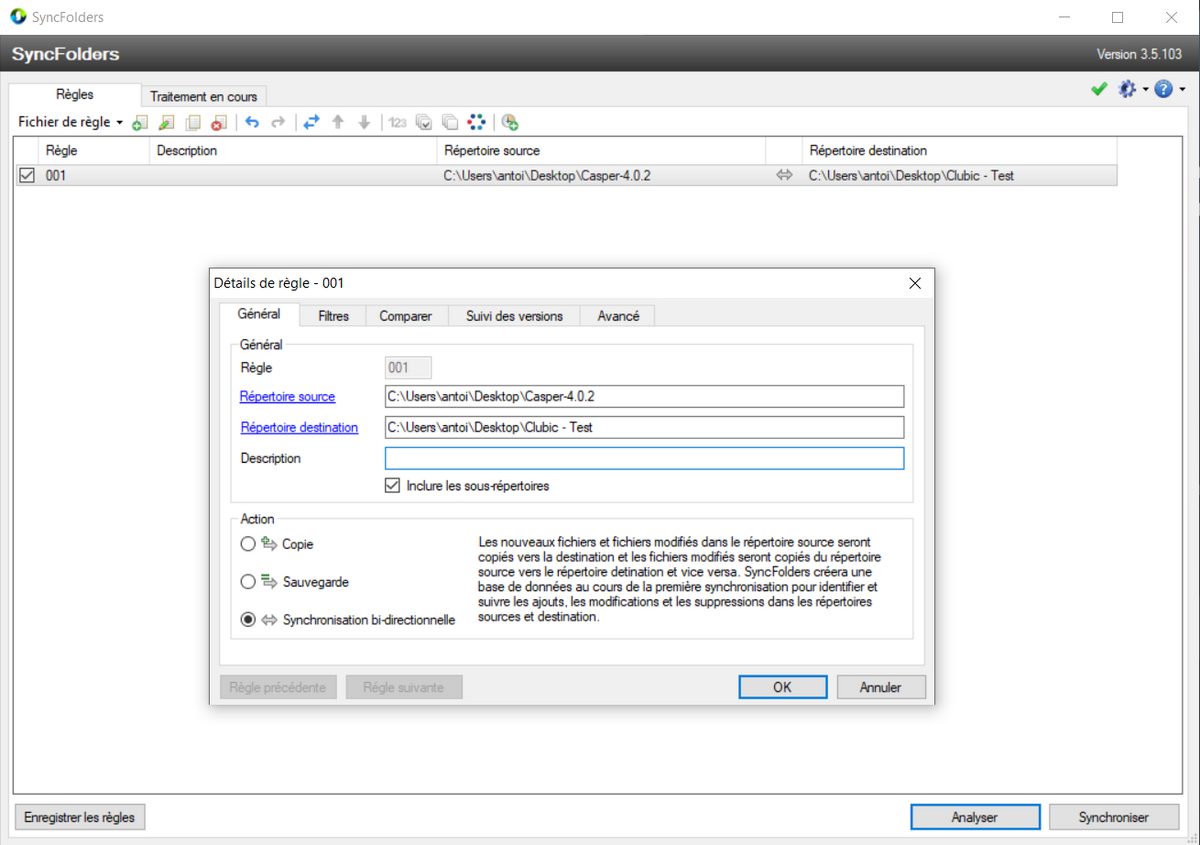
Task: Expand the dropdown arrow next to gear
Action: tap(1145, 90)
